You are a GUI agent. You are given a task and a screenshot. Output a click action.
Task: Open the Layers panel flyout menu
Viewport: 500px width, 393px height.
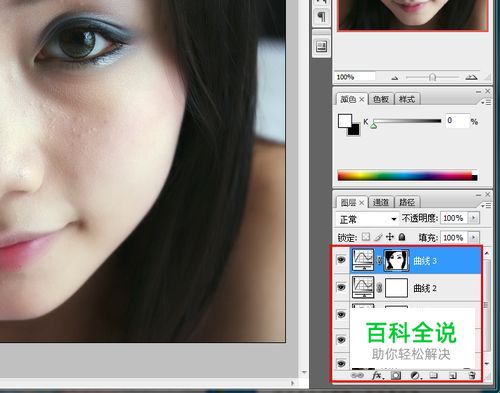point(487,206)
